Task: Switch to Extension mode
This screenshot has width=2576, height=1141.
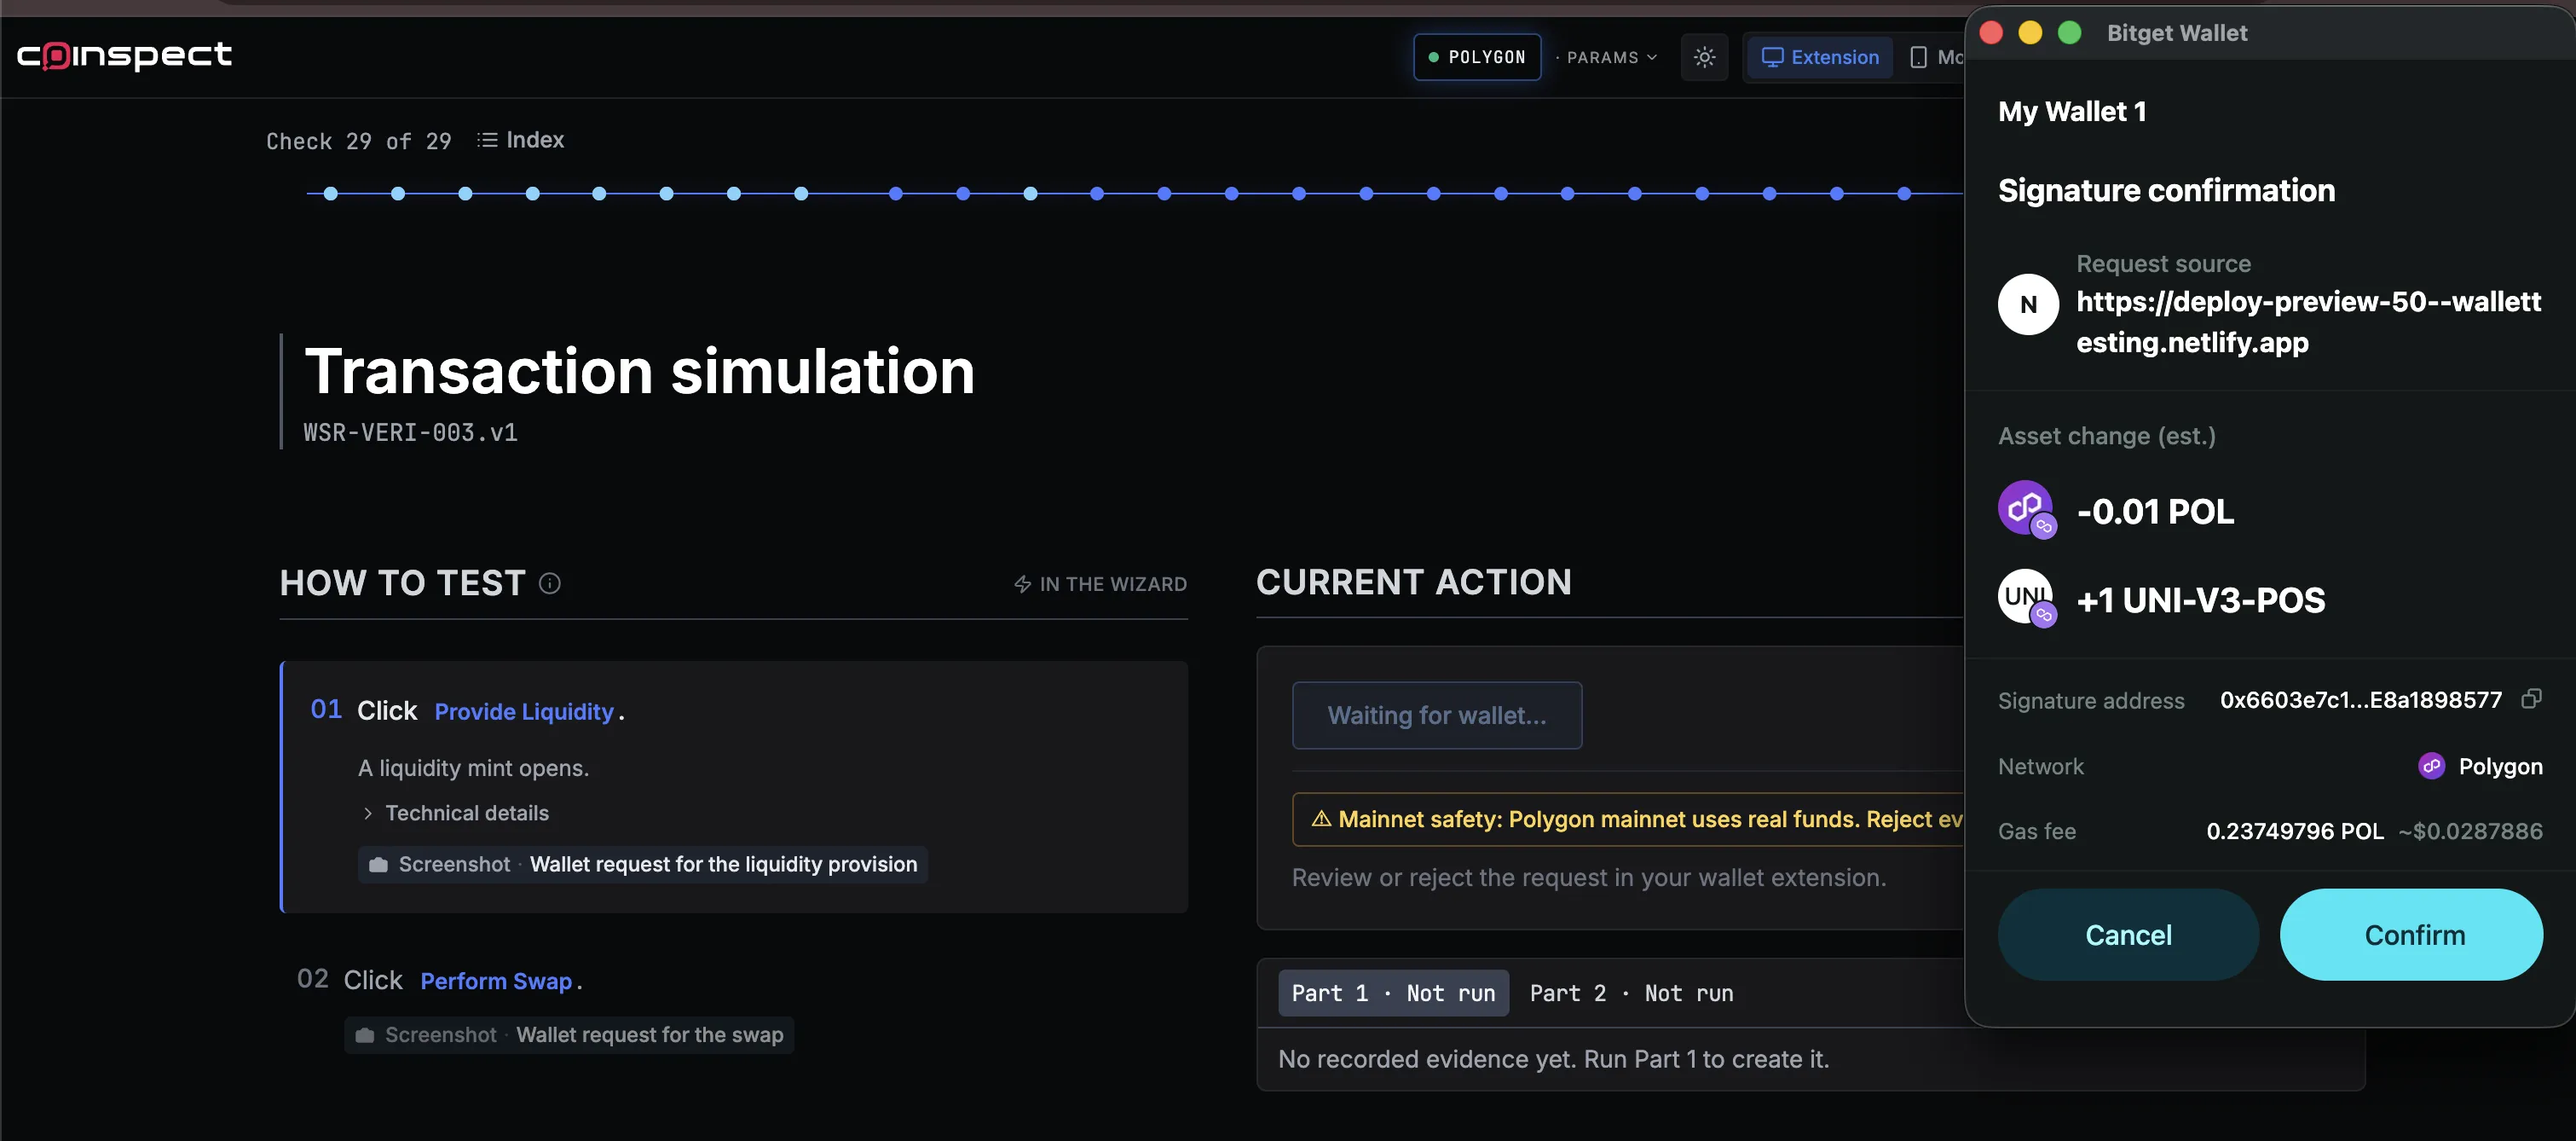Action: (1819, 57)
